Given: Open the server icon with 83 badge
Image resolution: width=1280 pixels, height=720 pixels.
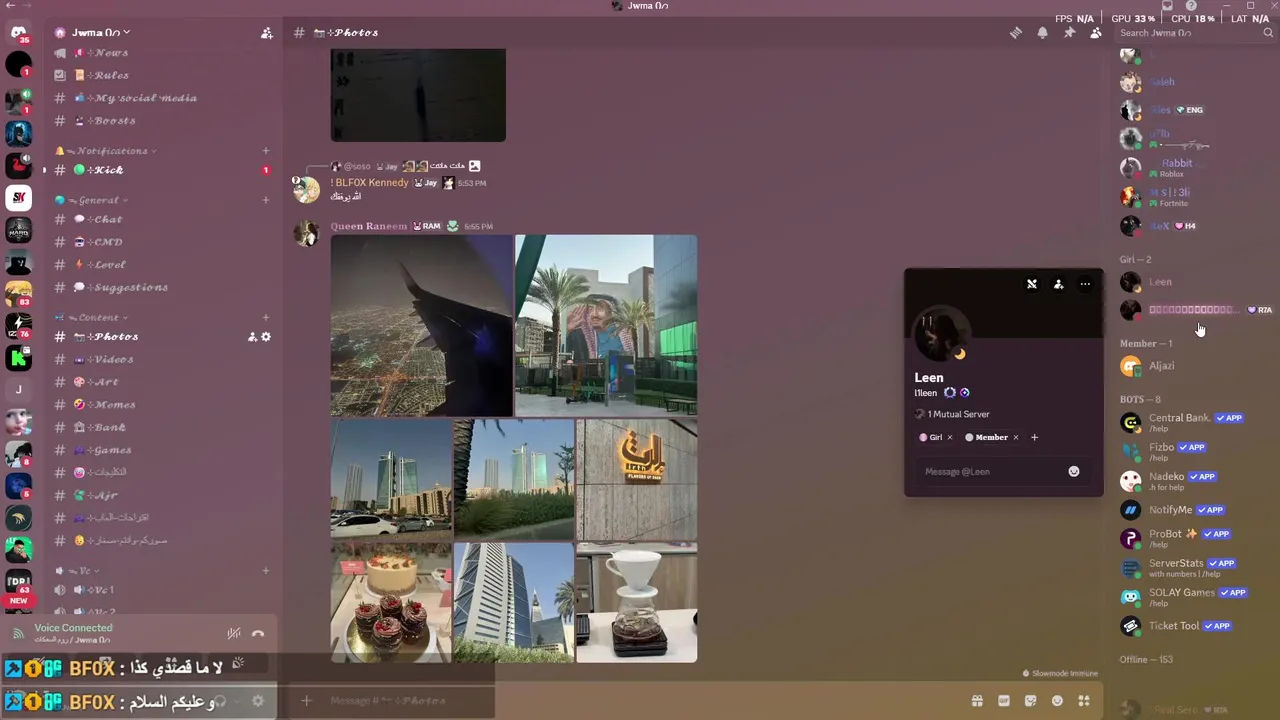Looking at the screenshot, I should pyautogui.click(x=18, y=294).
